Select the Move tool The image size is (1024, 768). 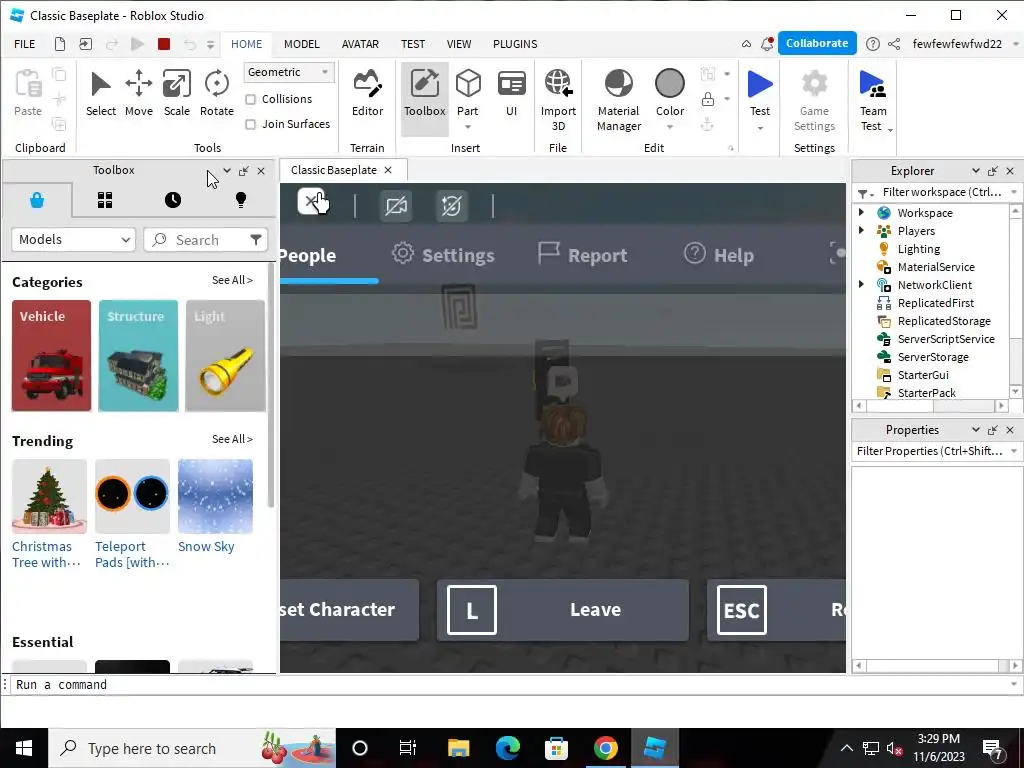point(138,93)
